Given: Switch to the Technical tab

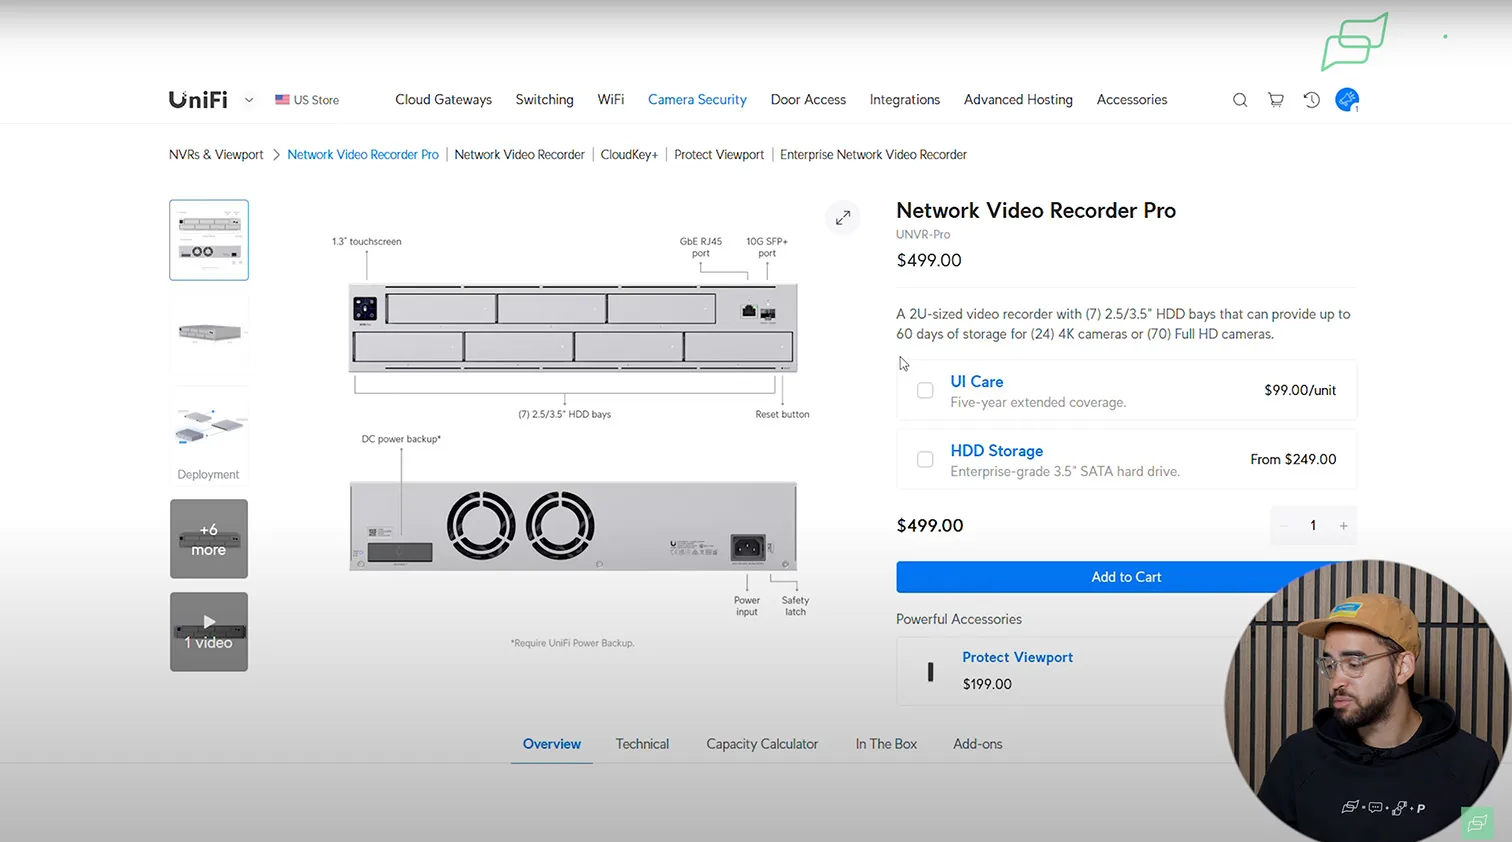Looking at the screenshot, I should pyautogui.click(x=642, y=744).
